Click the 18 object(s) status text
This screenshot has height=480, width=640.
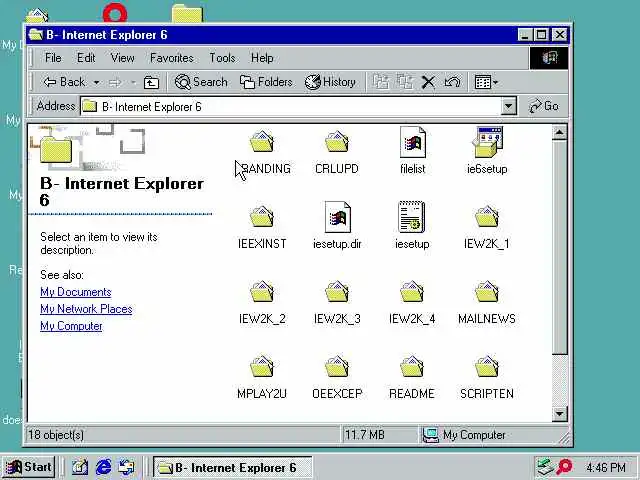pyautogui.click(x=56, y=435)
